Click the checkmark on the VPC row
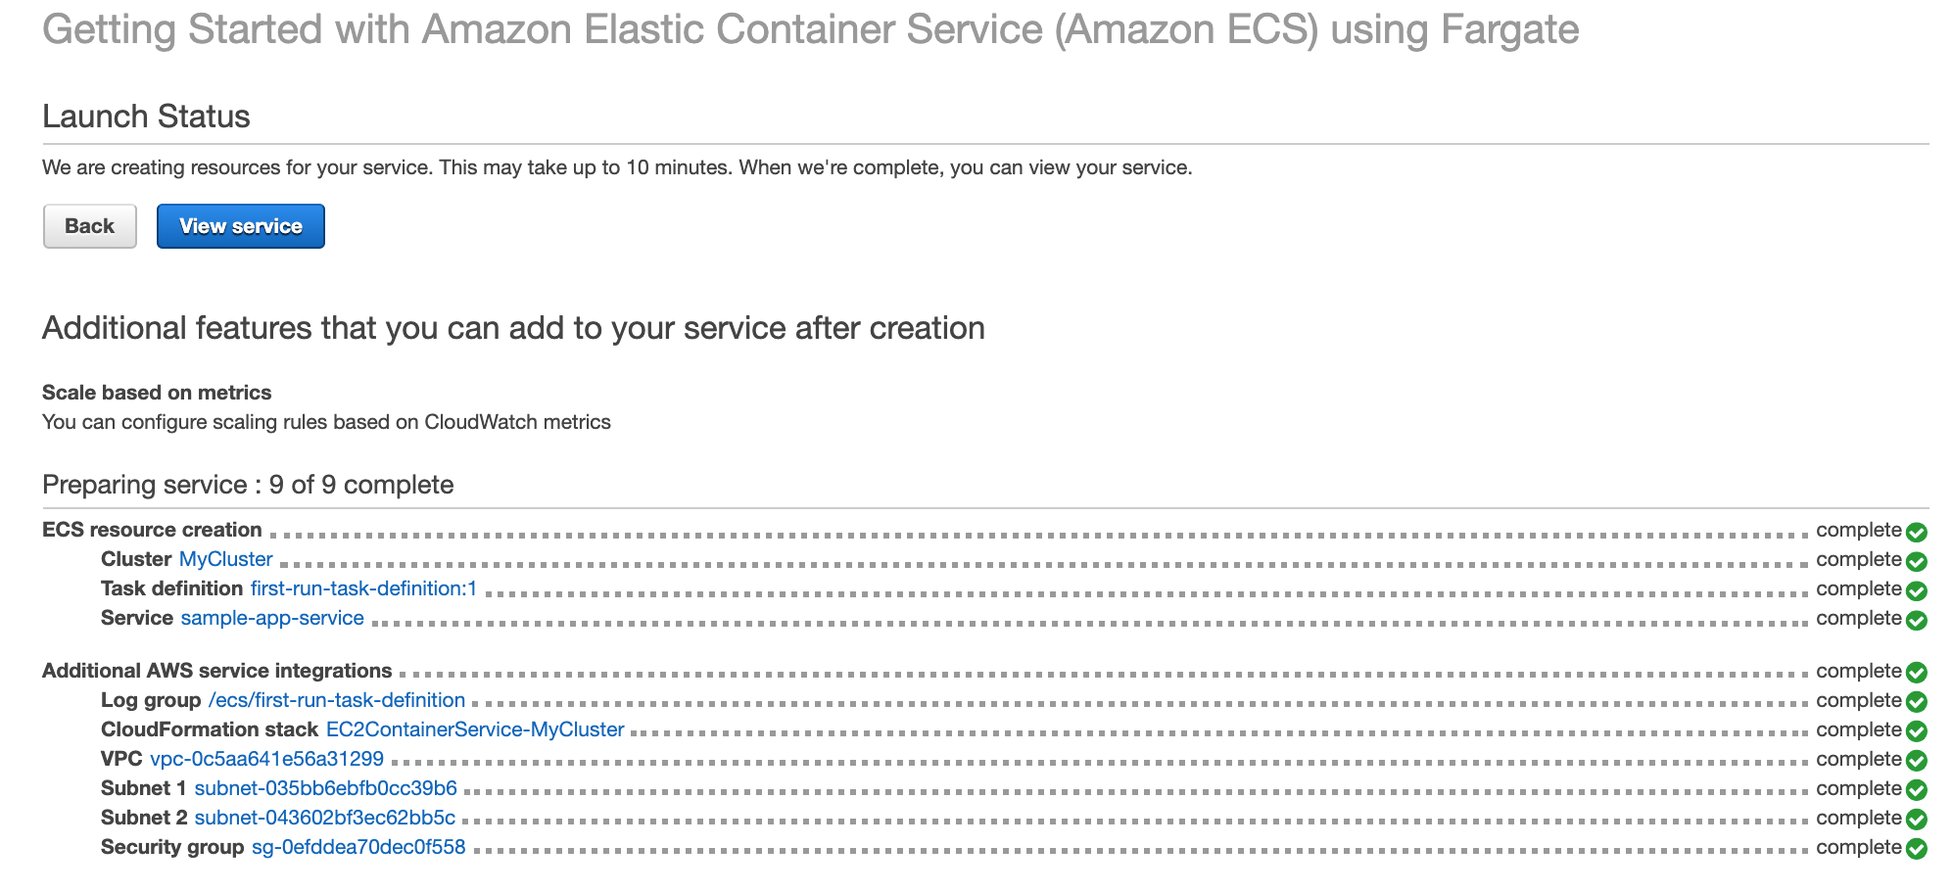The width and height of the screenshot is (1953, 893). coord(1916,759)
